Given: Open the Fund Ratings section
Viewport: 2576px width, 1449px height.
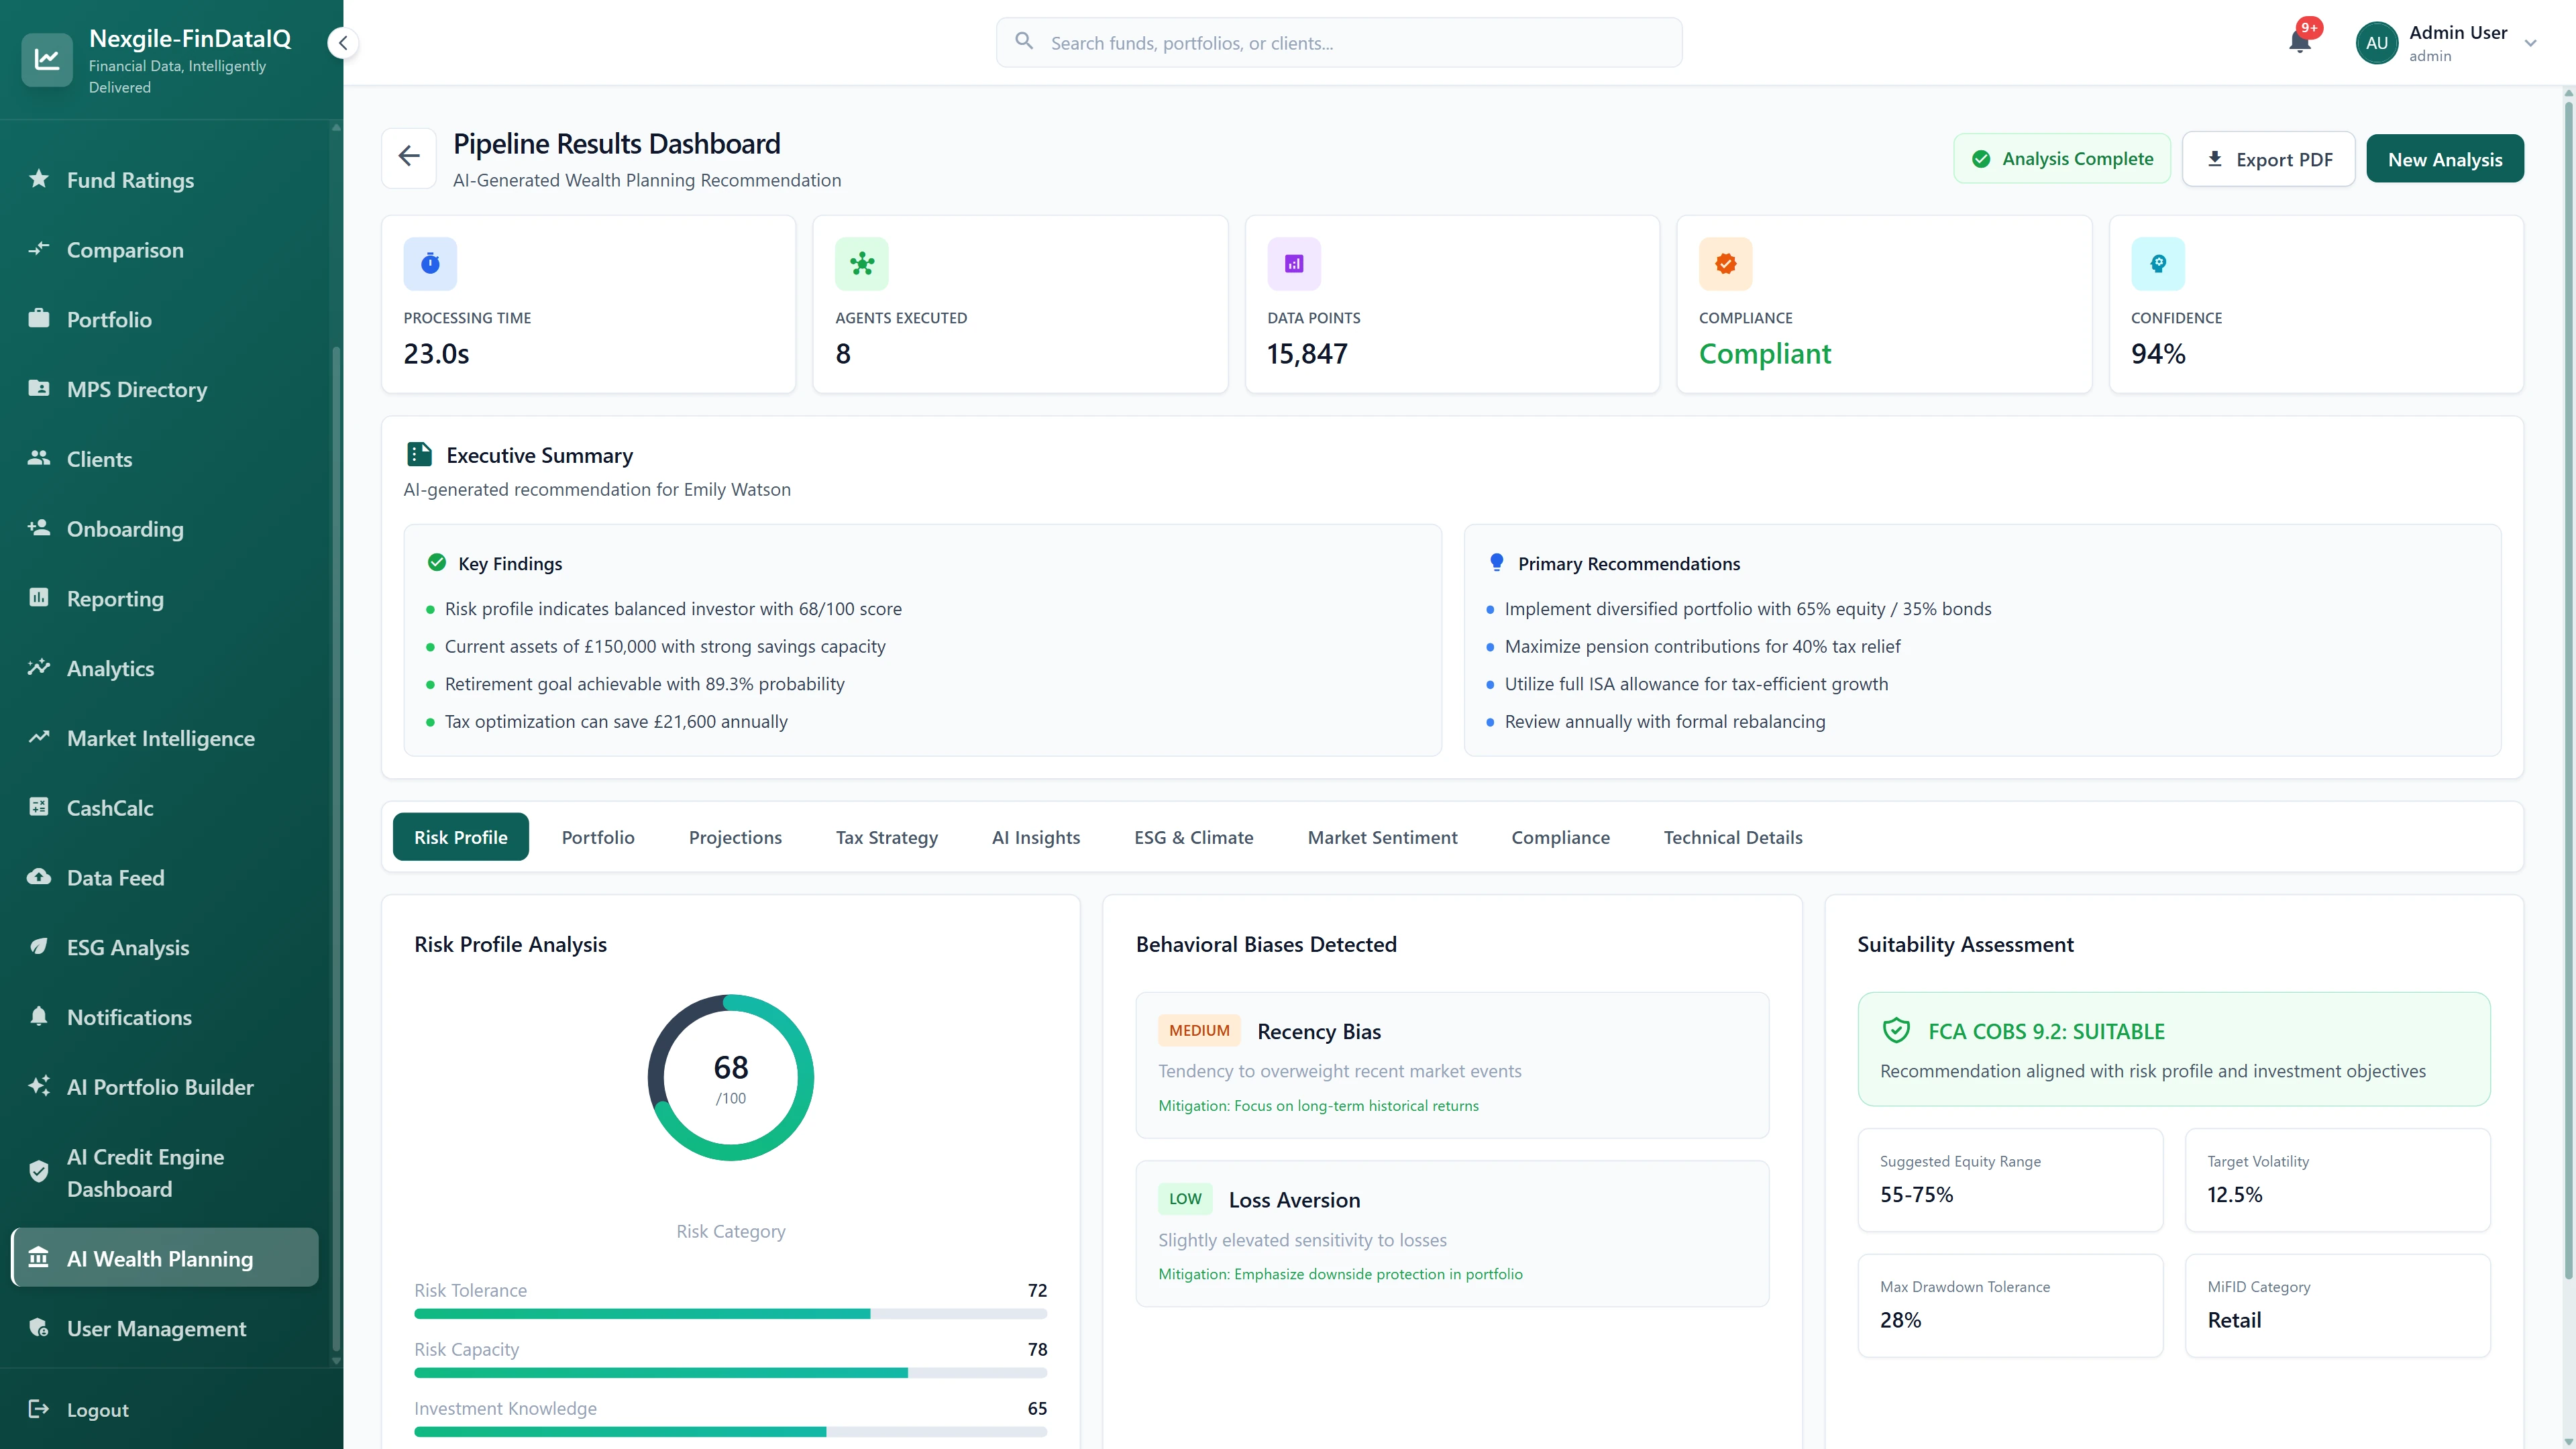Looking at the screenshot, I should 130,180.
